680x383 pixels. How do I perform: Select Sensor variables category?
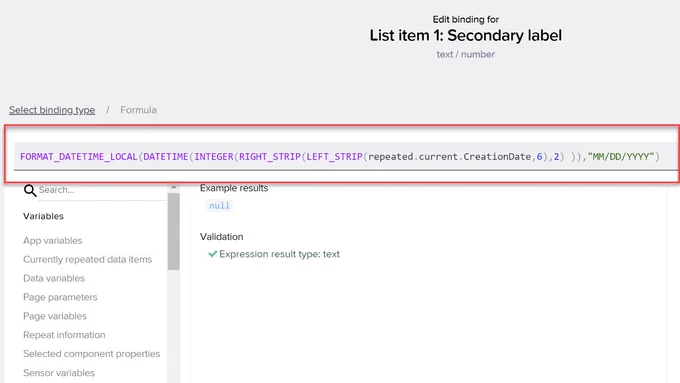click(x=59, y=373)
